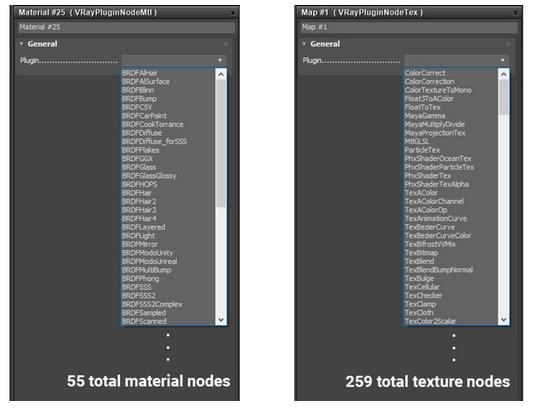Select MayaProjectionTex entry

435,133
